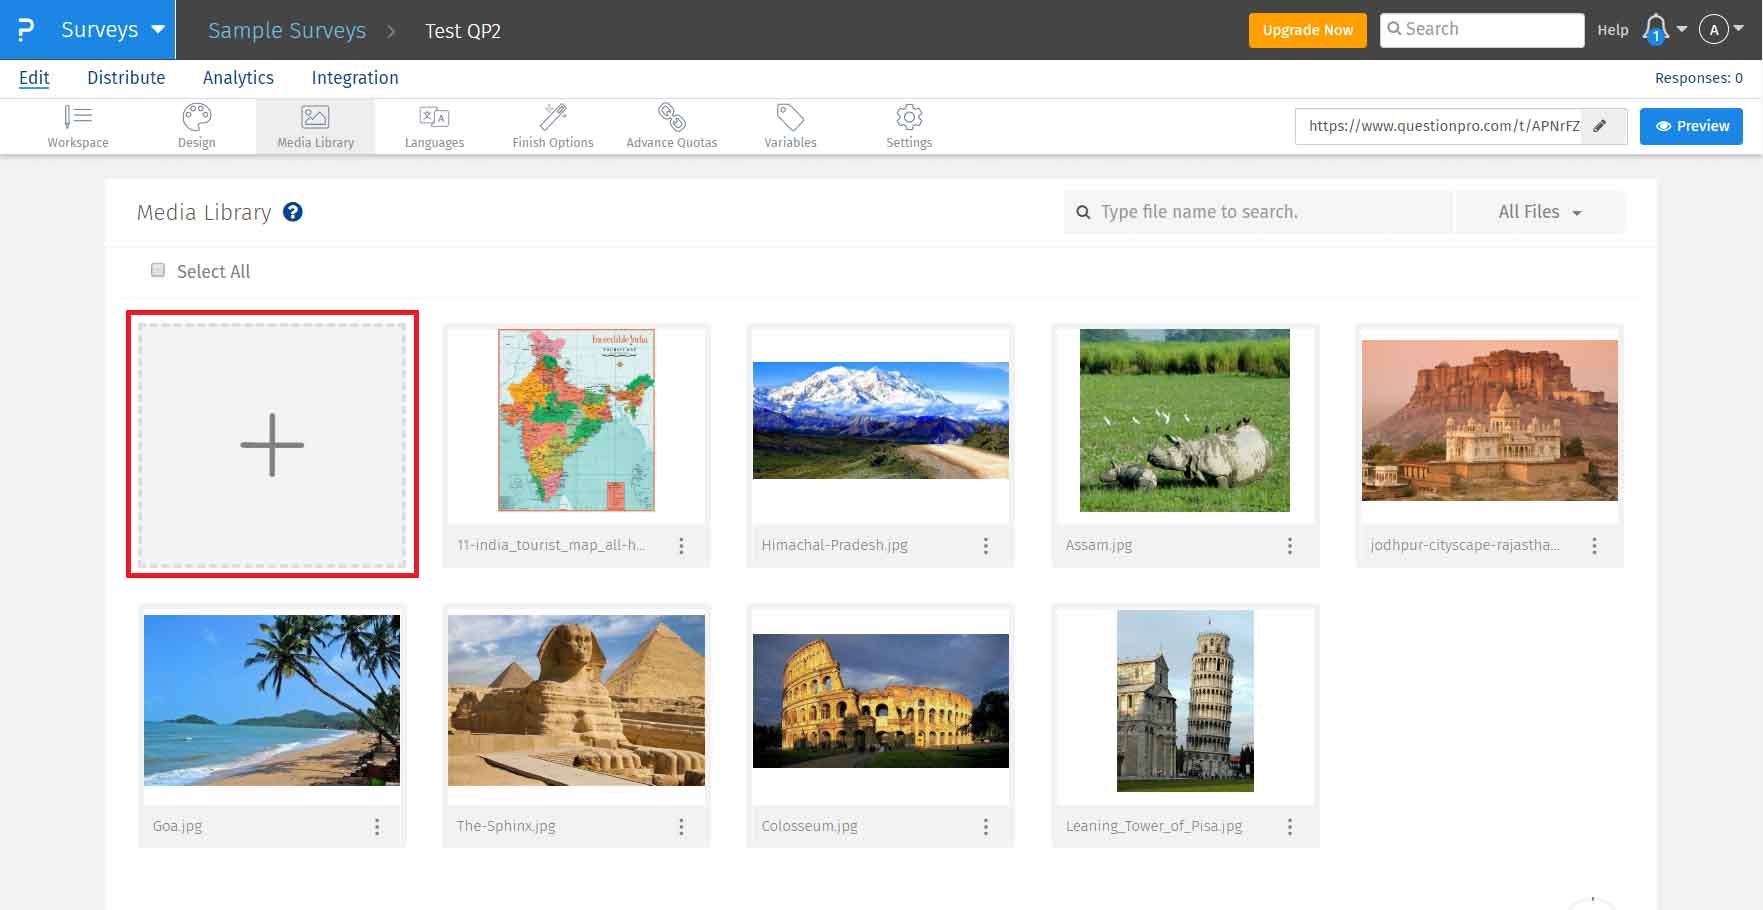Open the Advance Quotas icon

672,117
